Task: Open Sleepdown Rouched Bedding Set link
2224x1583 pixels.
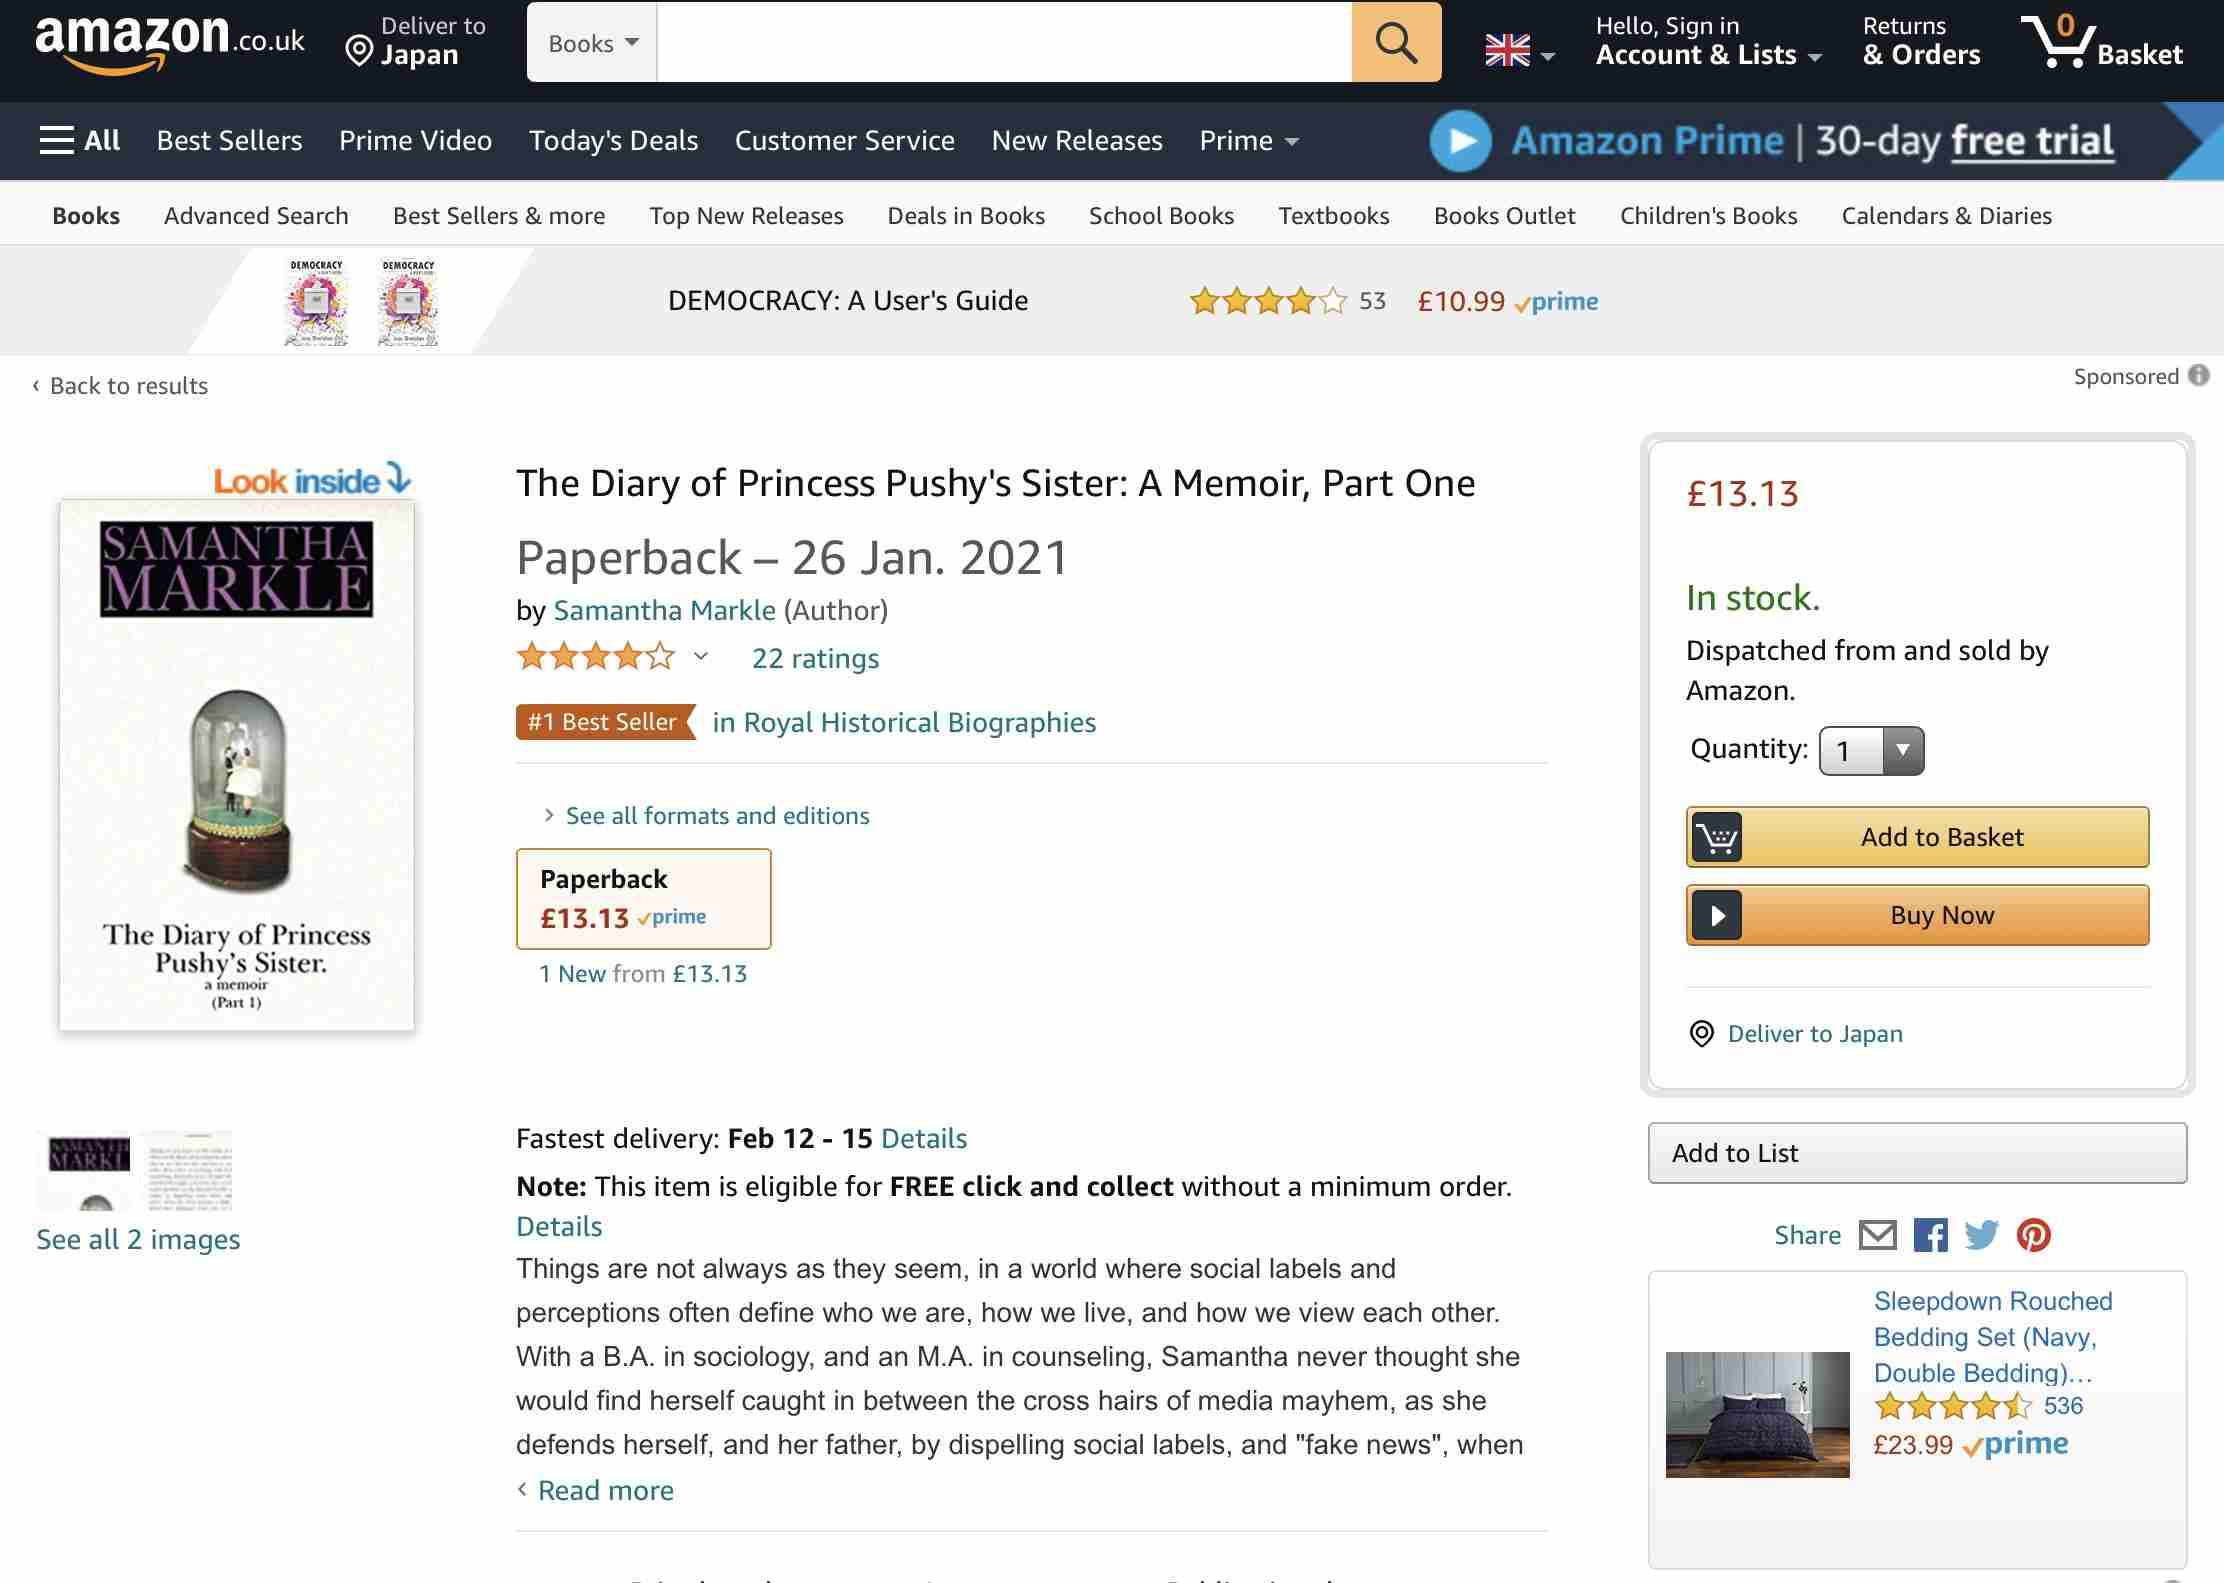Action: point(1993,1336)
